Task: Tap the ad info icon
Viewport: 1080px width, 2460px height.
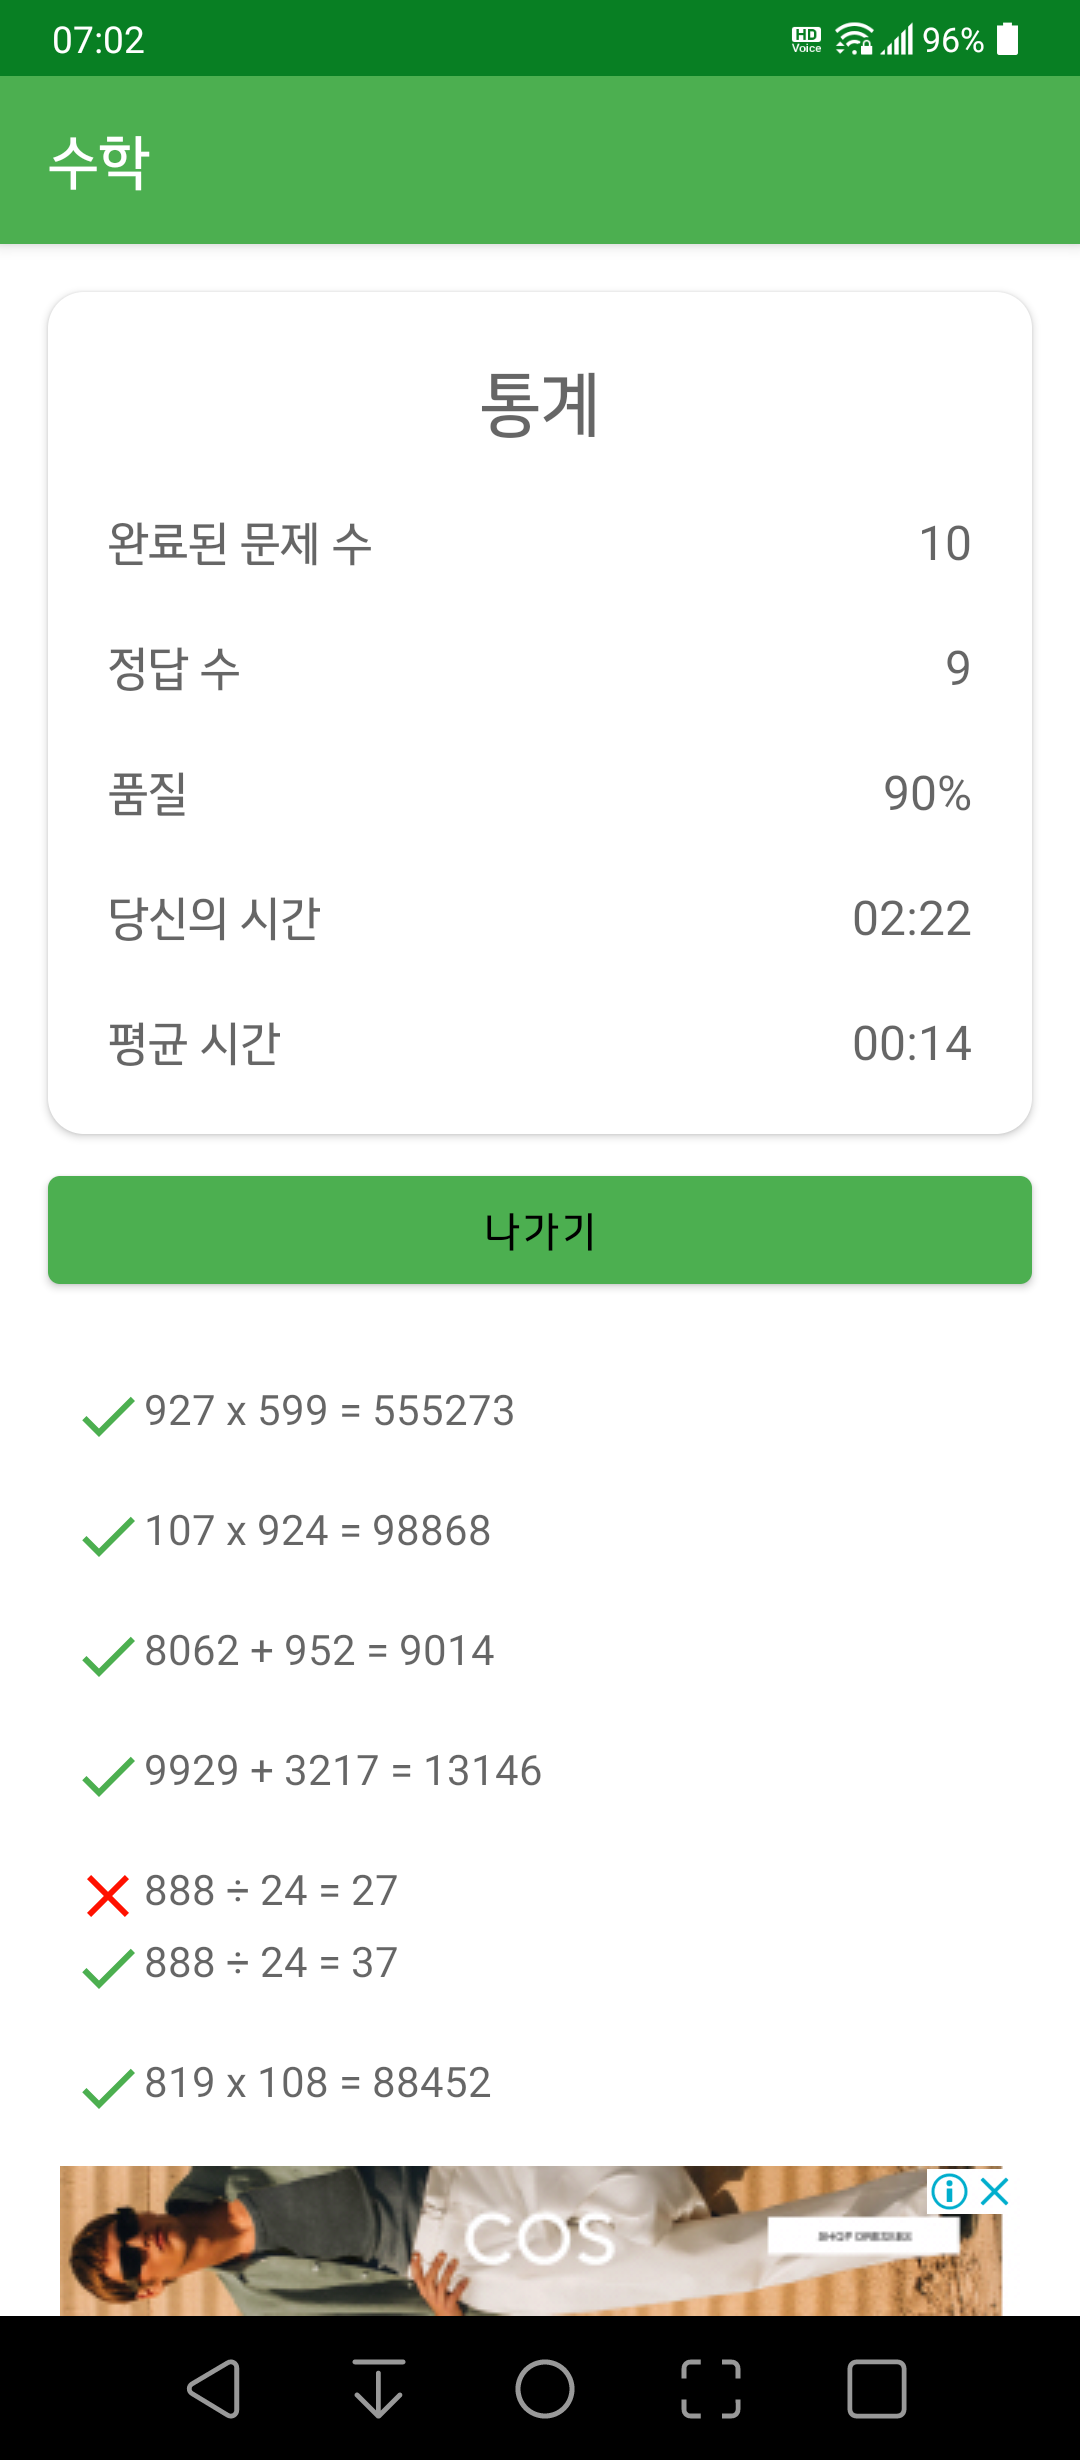Action: (x=949, y=2191)
